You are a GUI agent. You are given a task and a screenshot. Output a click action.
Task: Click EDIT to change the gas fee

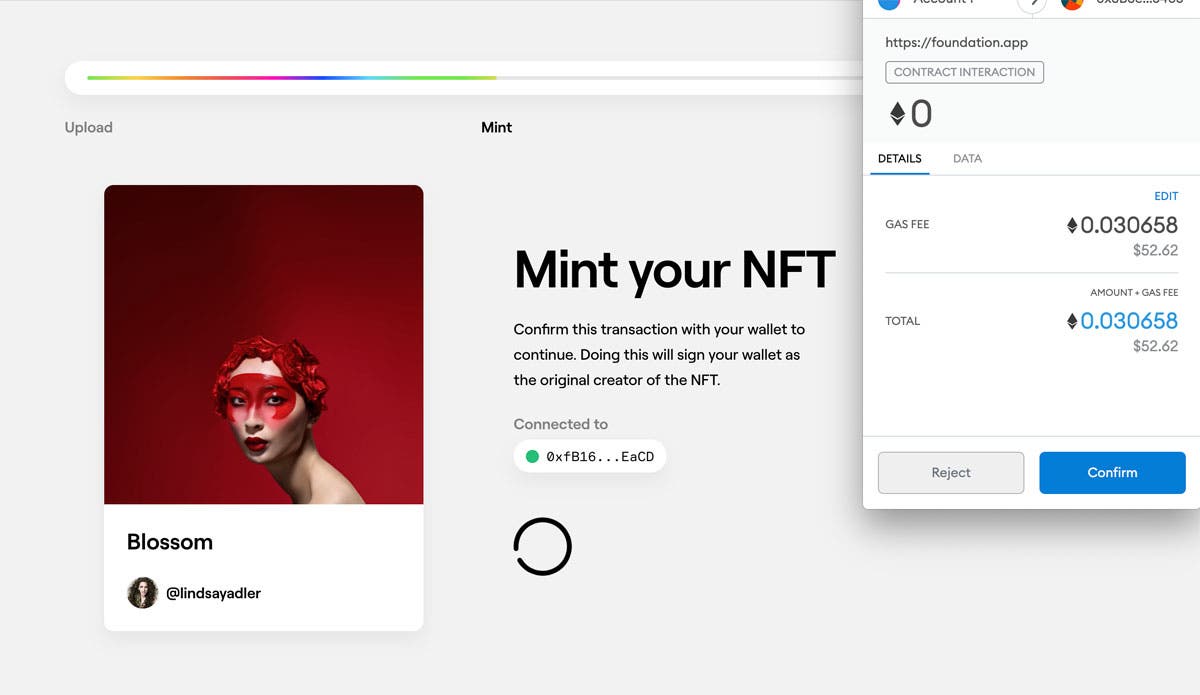pyautogui.click(x=1166, y=196)
